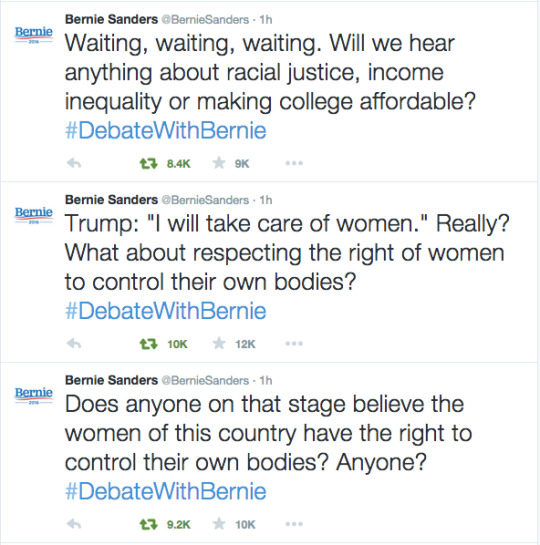Open the Bernie 2016 avatar on the first tweet

pos(34,34)
